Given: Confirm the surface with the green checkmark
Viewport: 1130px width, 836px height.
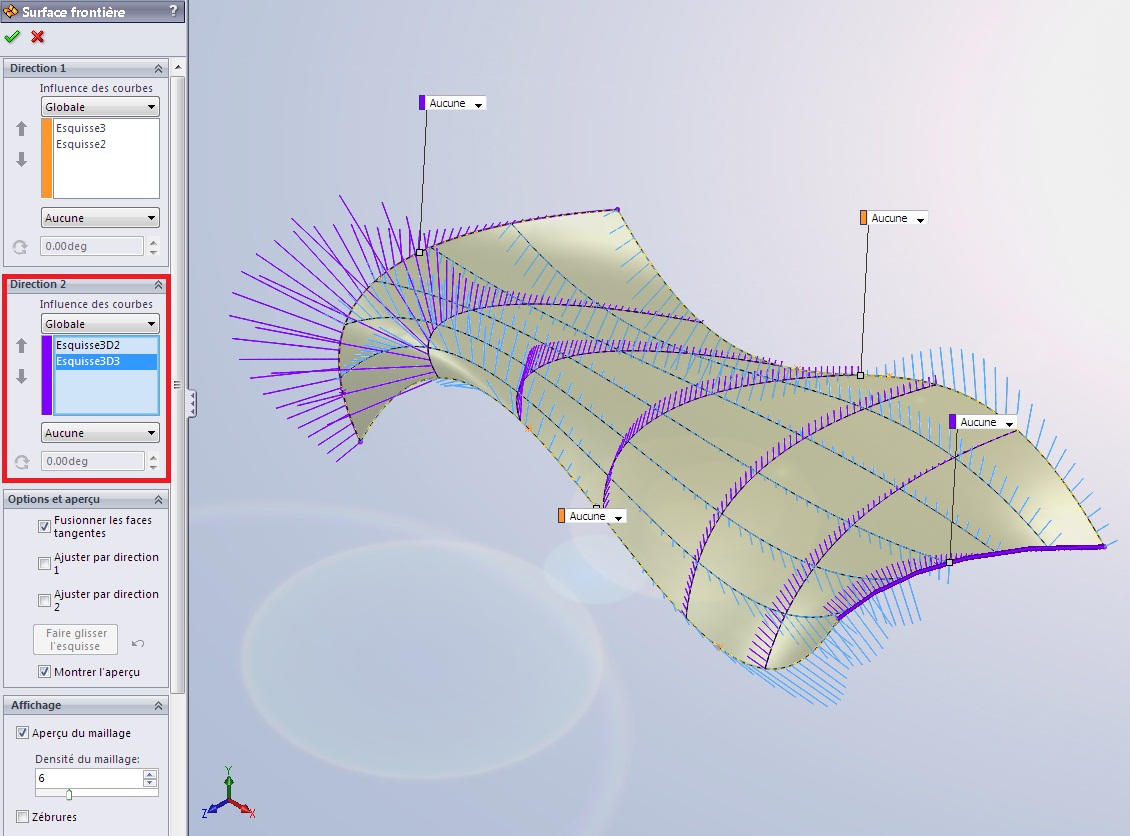Looking at the screenshot, I should [12, 37].
